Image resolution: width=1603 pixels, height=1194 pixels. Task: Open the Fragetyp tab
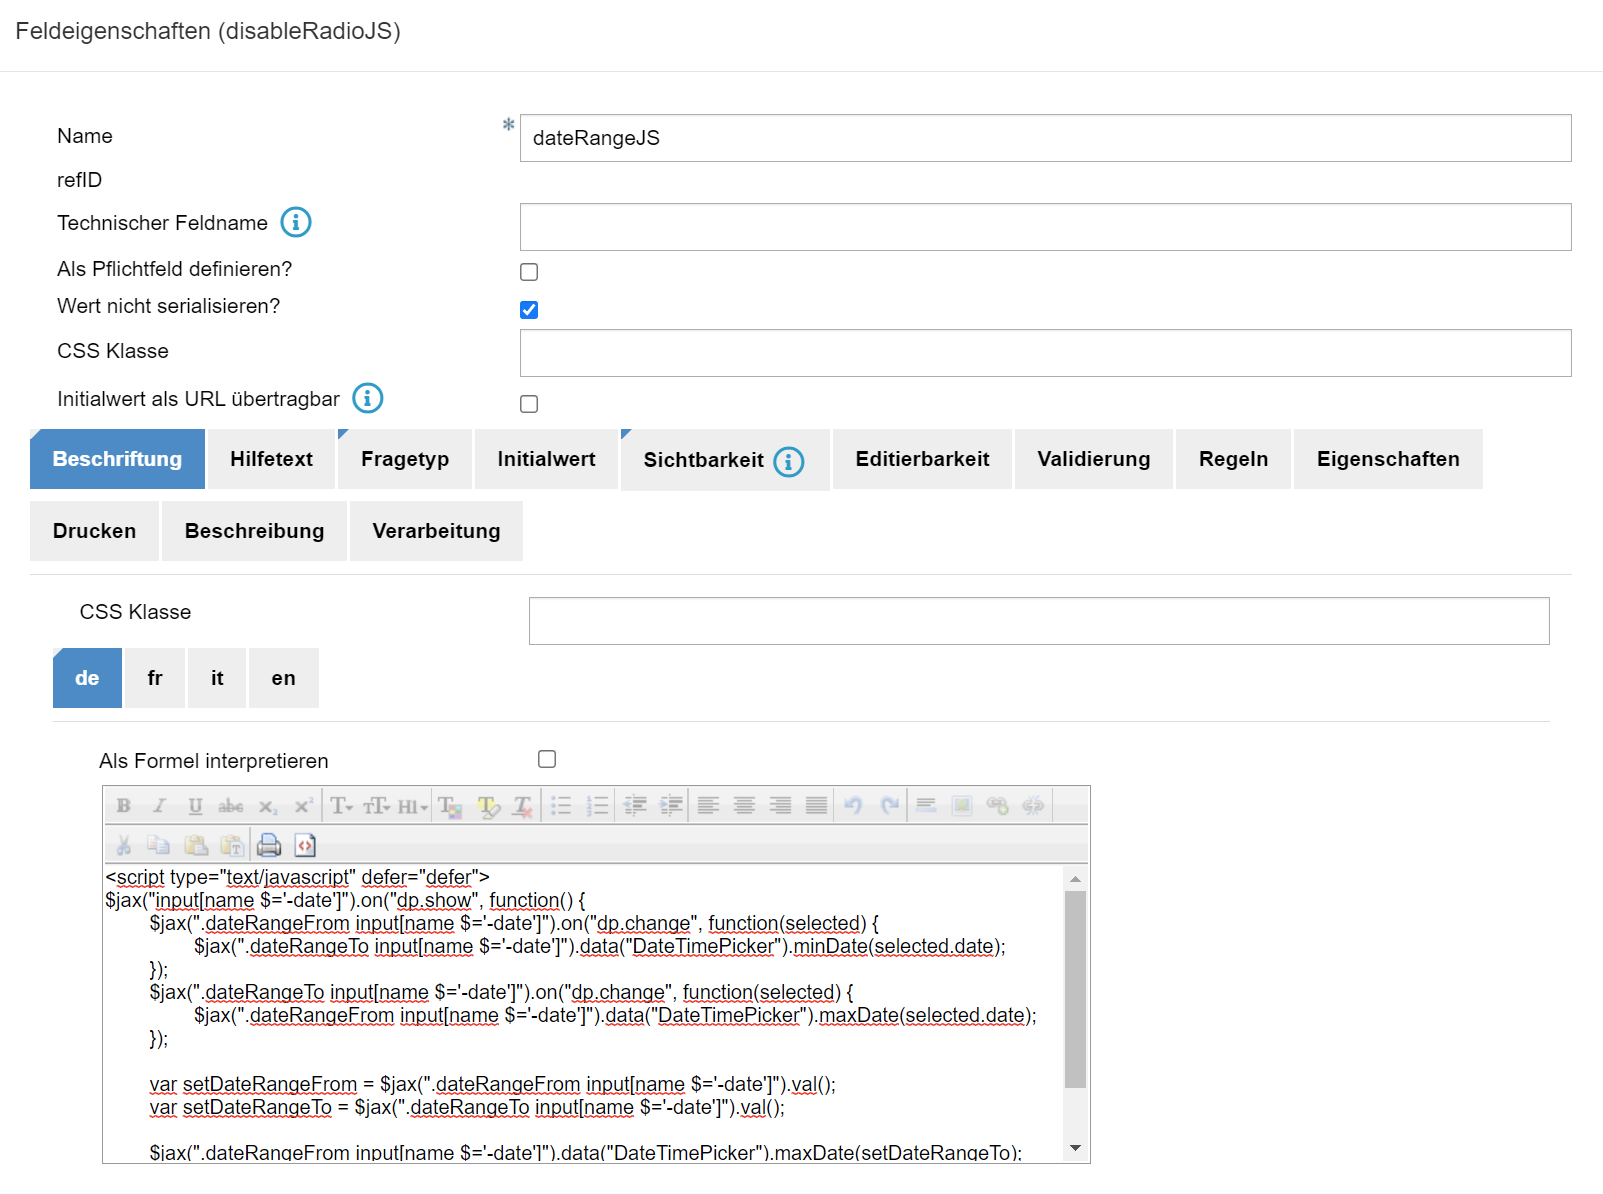[x=405, y=459]
